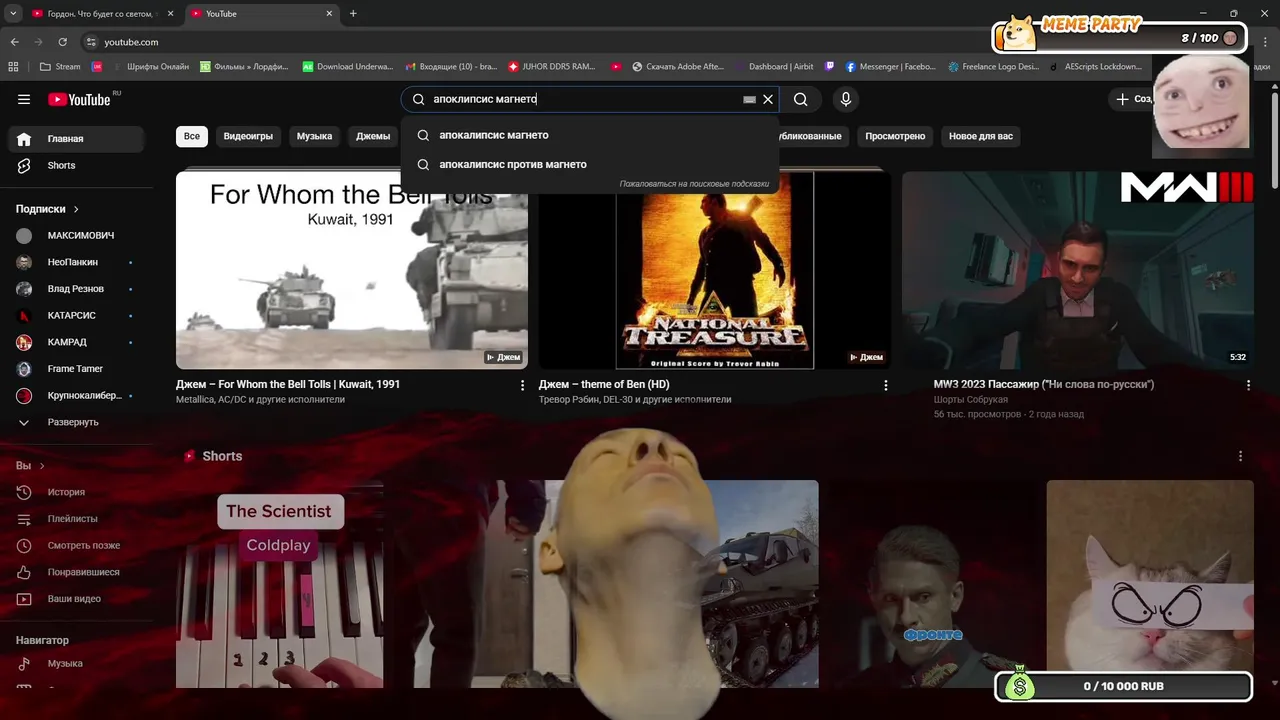The height and width of the screenshot is (720, 1280).
Task: Click the YouTube logo
Action: tap(80, 99)
